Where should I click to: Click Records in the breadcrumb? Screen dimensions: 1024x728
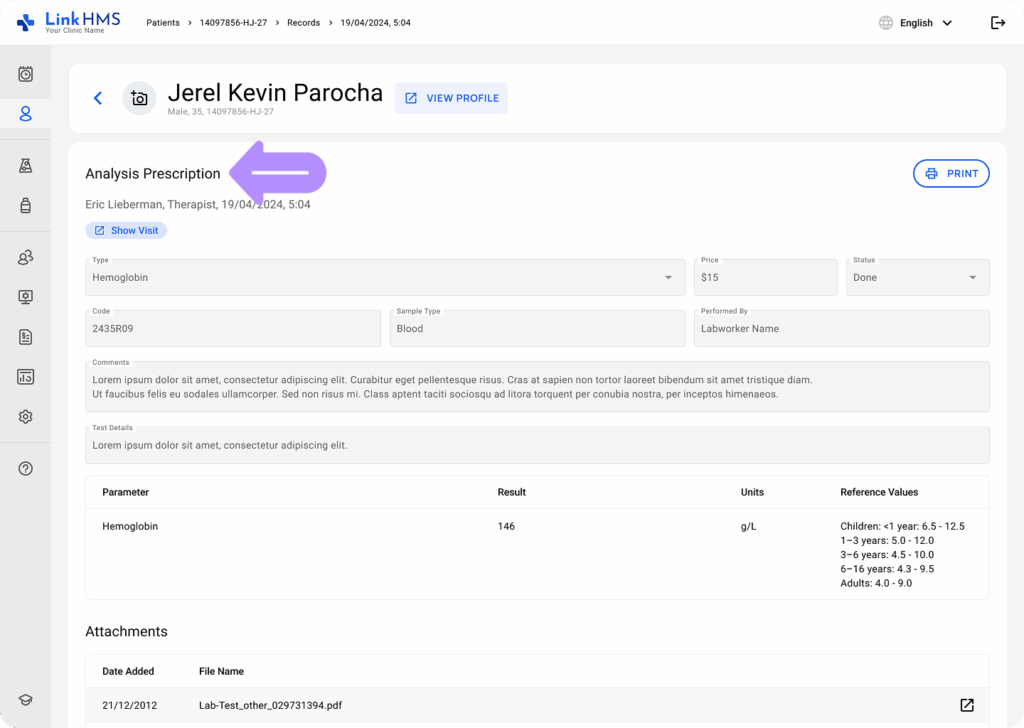(x=304, y=23)
